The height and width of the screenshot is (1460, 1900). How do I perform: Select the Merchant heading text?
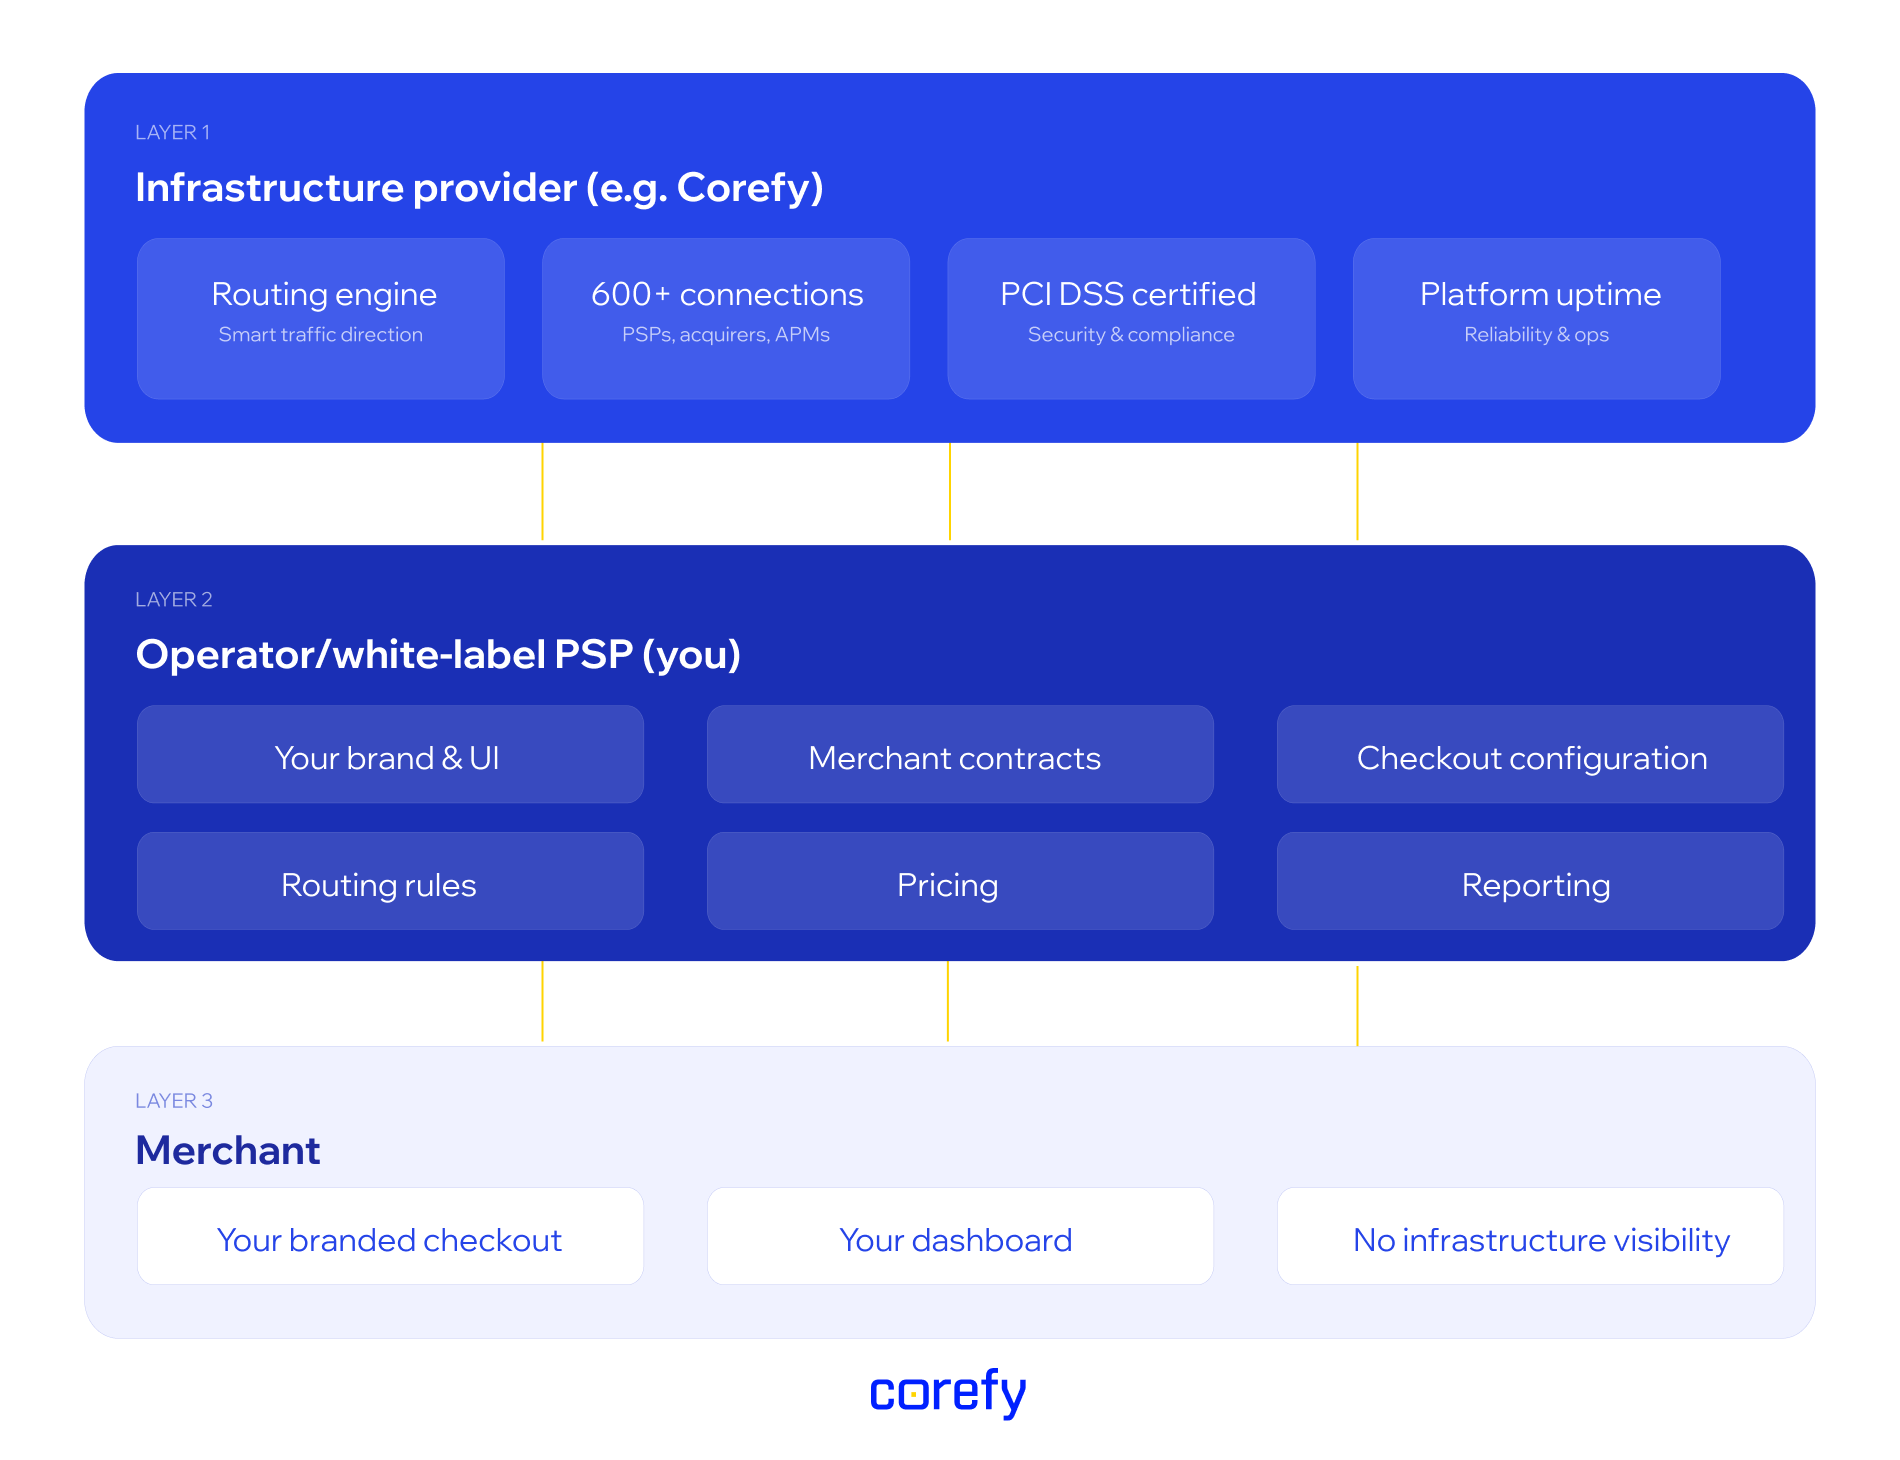[228, 1151]
